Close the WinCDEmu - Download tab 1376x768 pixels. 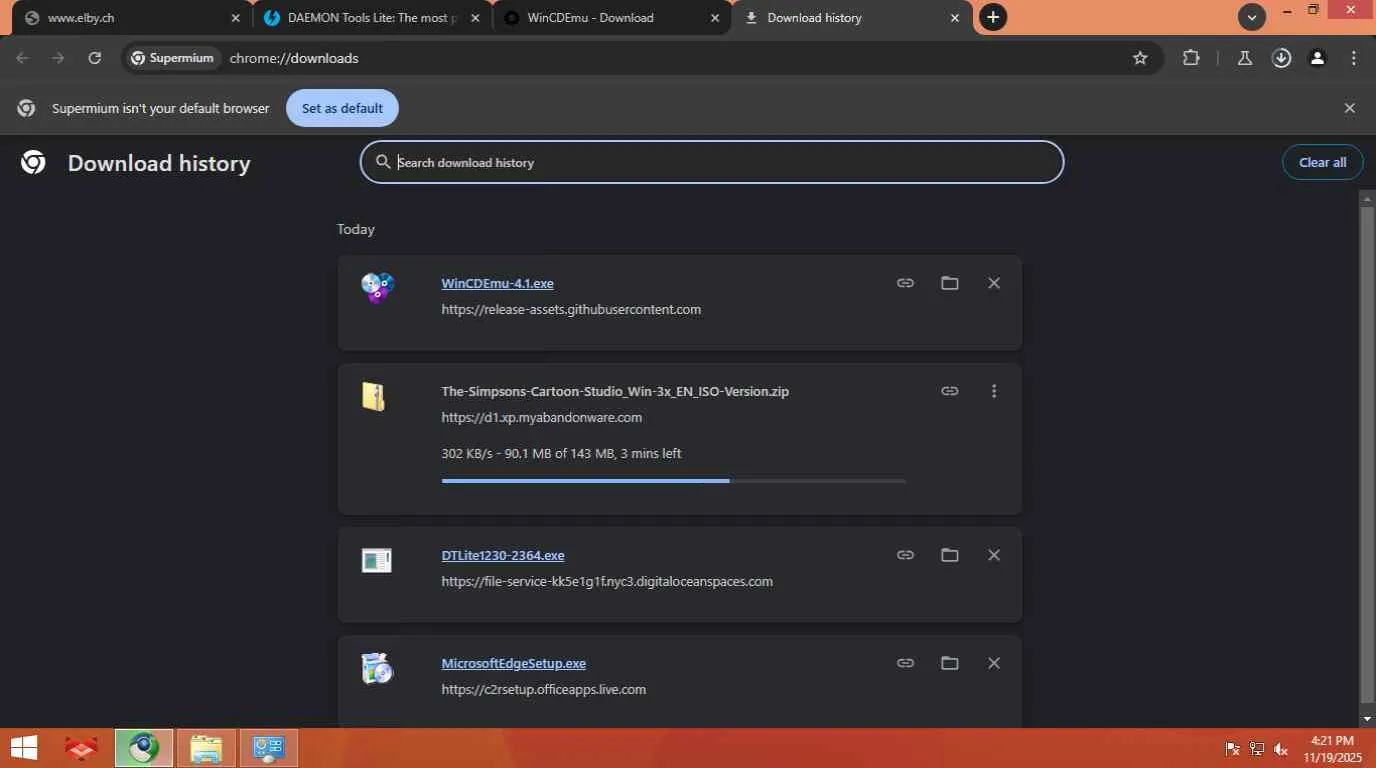click(715, 18)
